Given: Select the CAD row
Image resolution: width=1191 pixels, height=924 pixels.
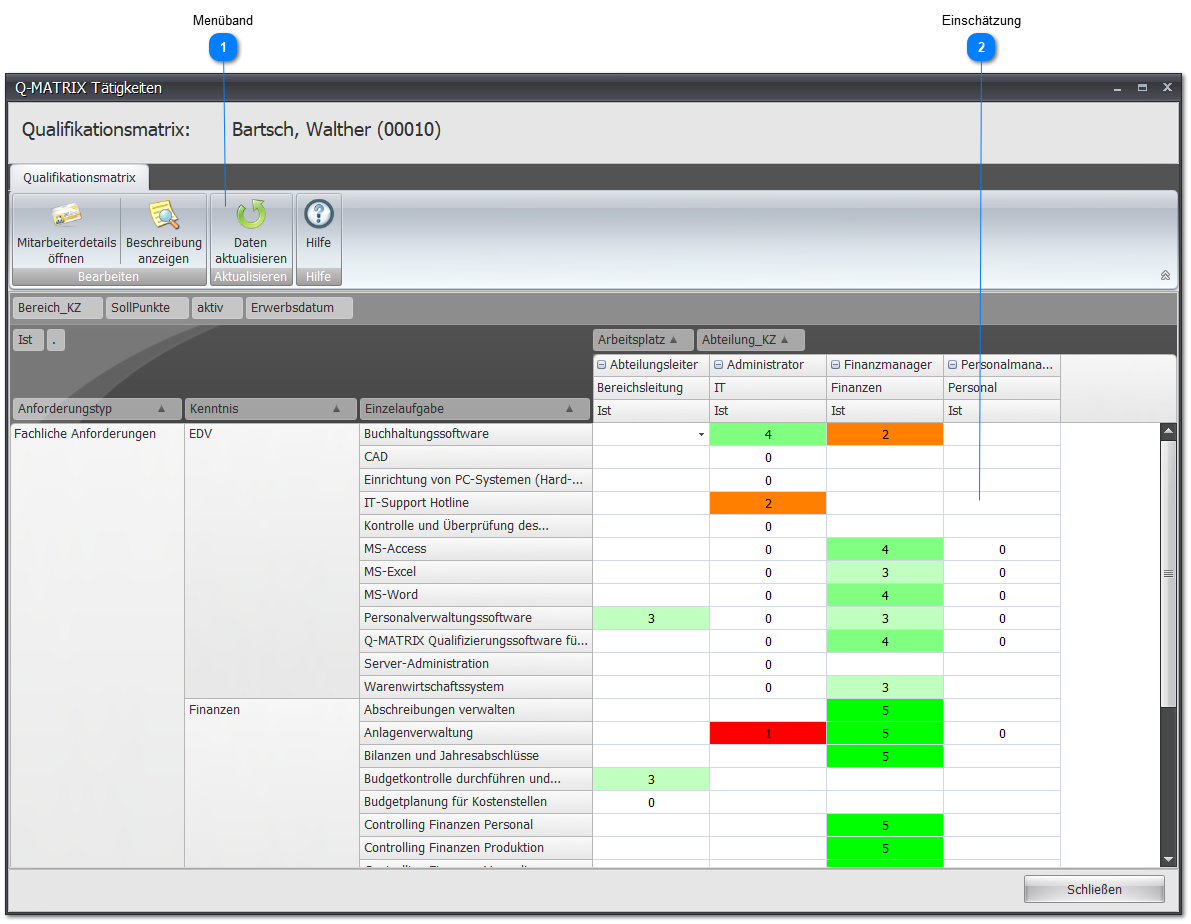Looking at the screenshot, I should [475, 457].
